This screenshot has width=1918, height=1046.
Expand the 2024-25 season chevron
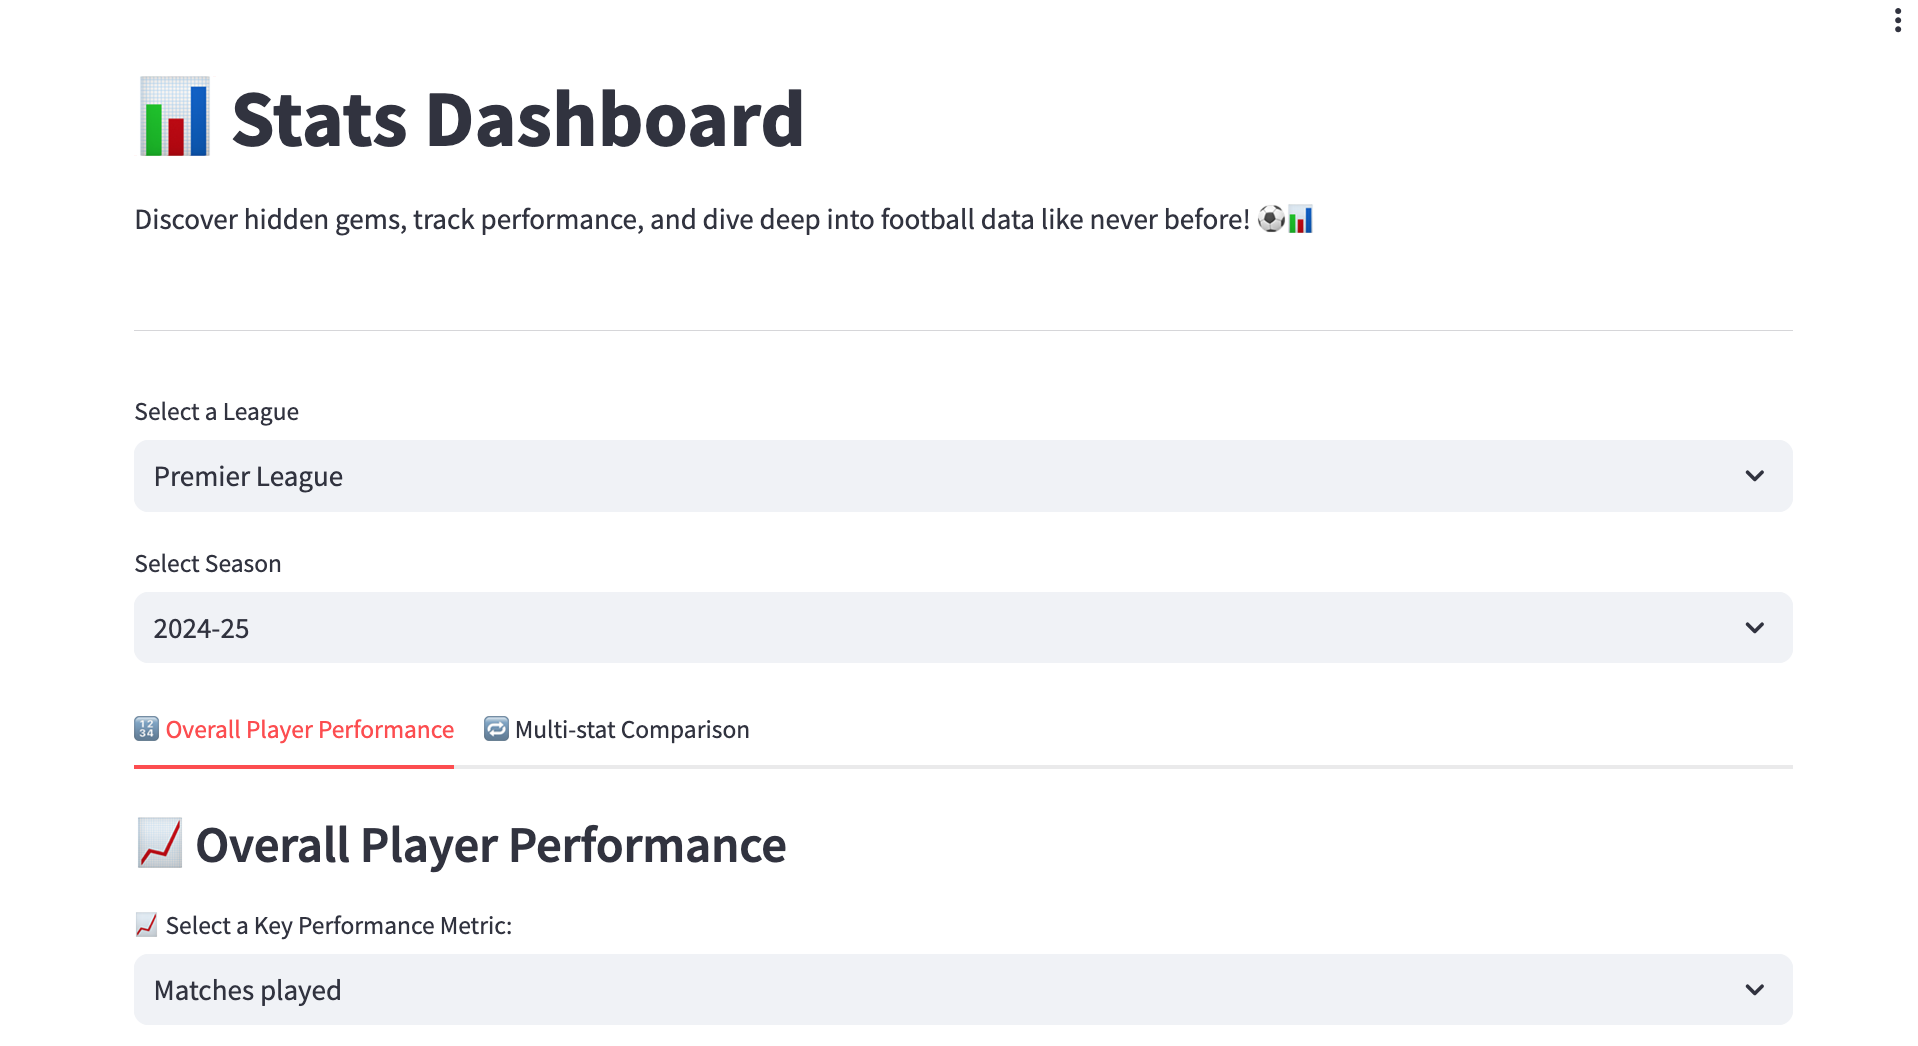point(1755,627)
